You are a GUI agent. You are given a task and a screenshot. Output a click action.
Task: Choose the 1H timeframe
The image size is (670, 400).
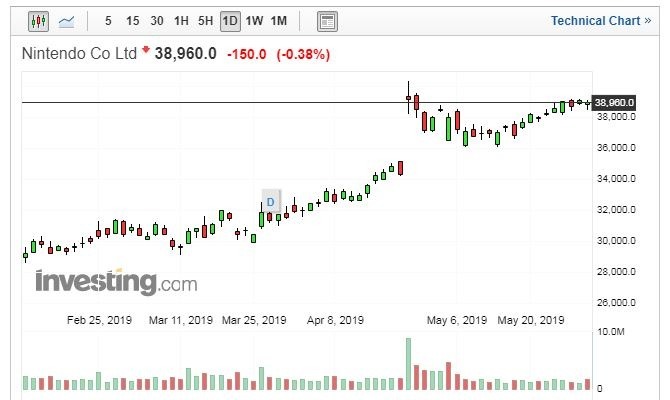point(181,21)
